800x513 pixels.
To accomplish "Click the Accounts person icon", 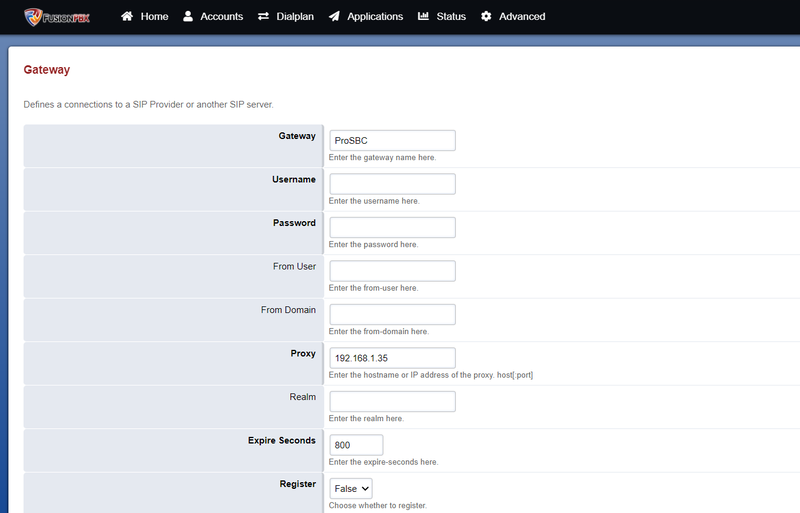I will 188,16.
